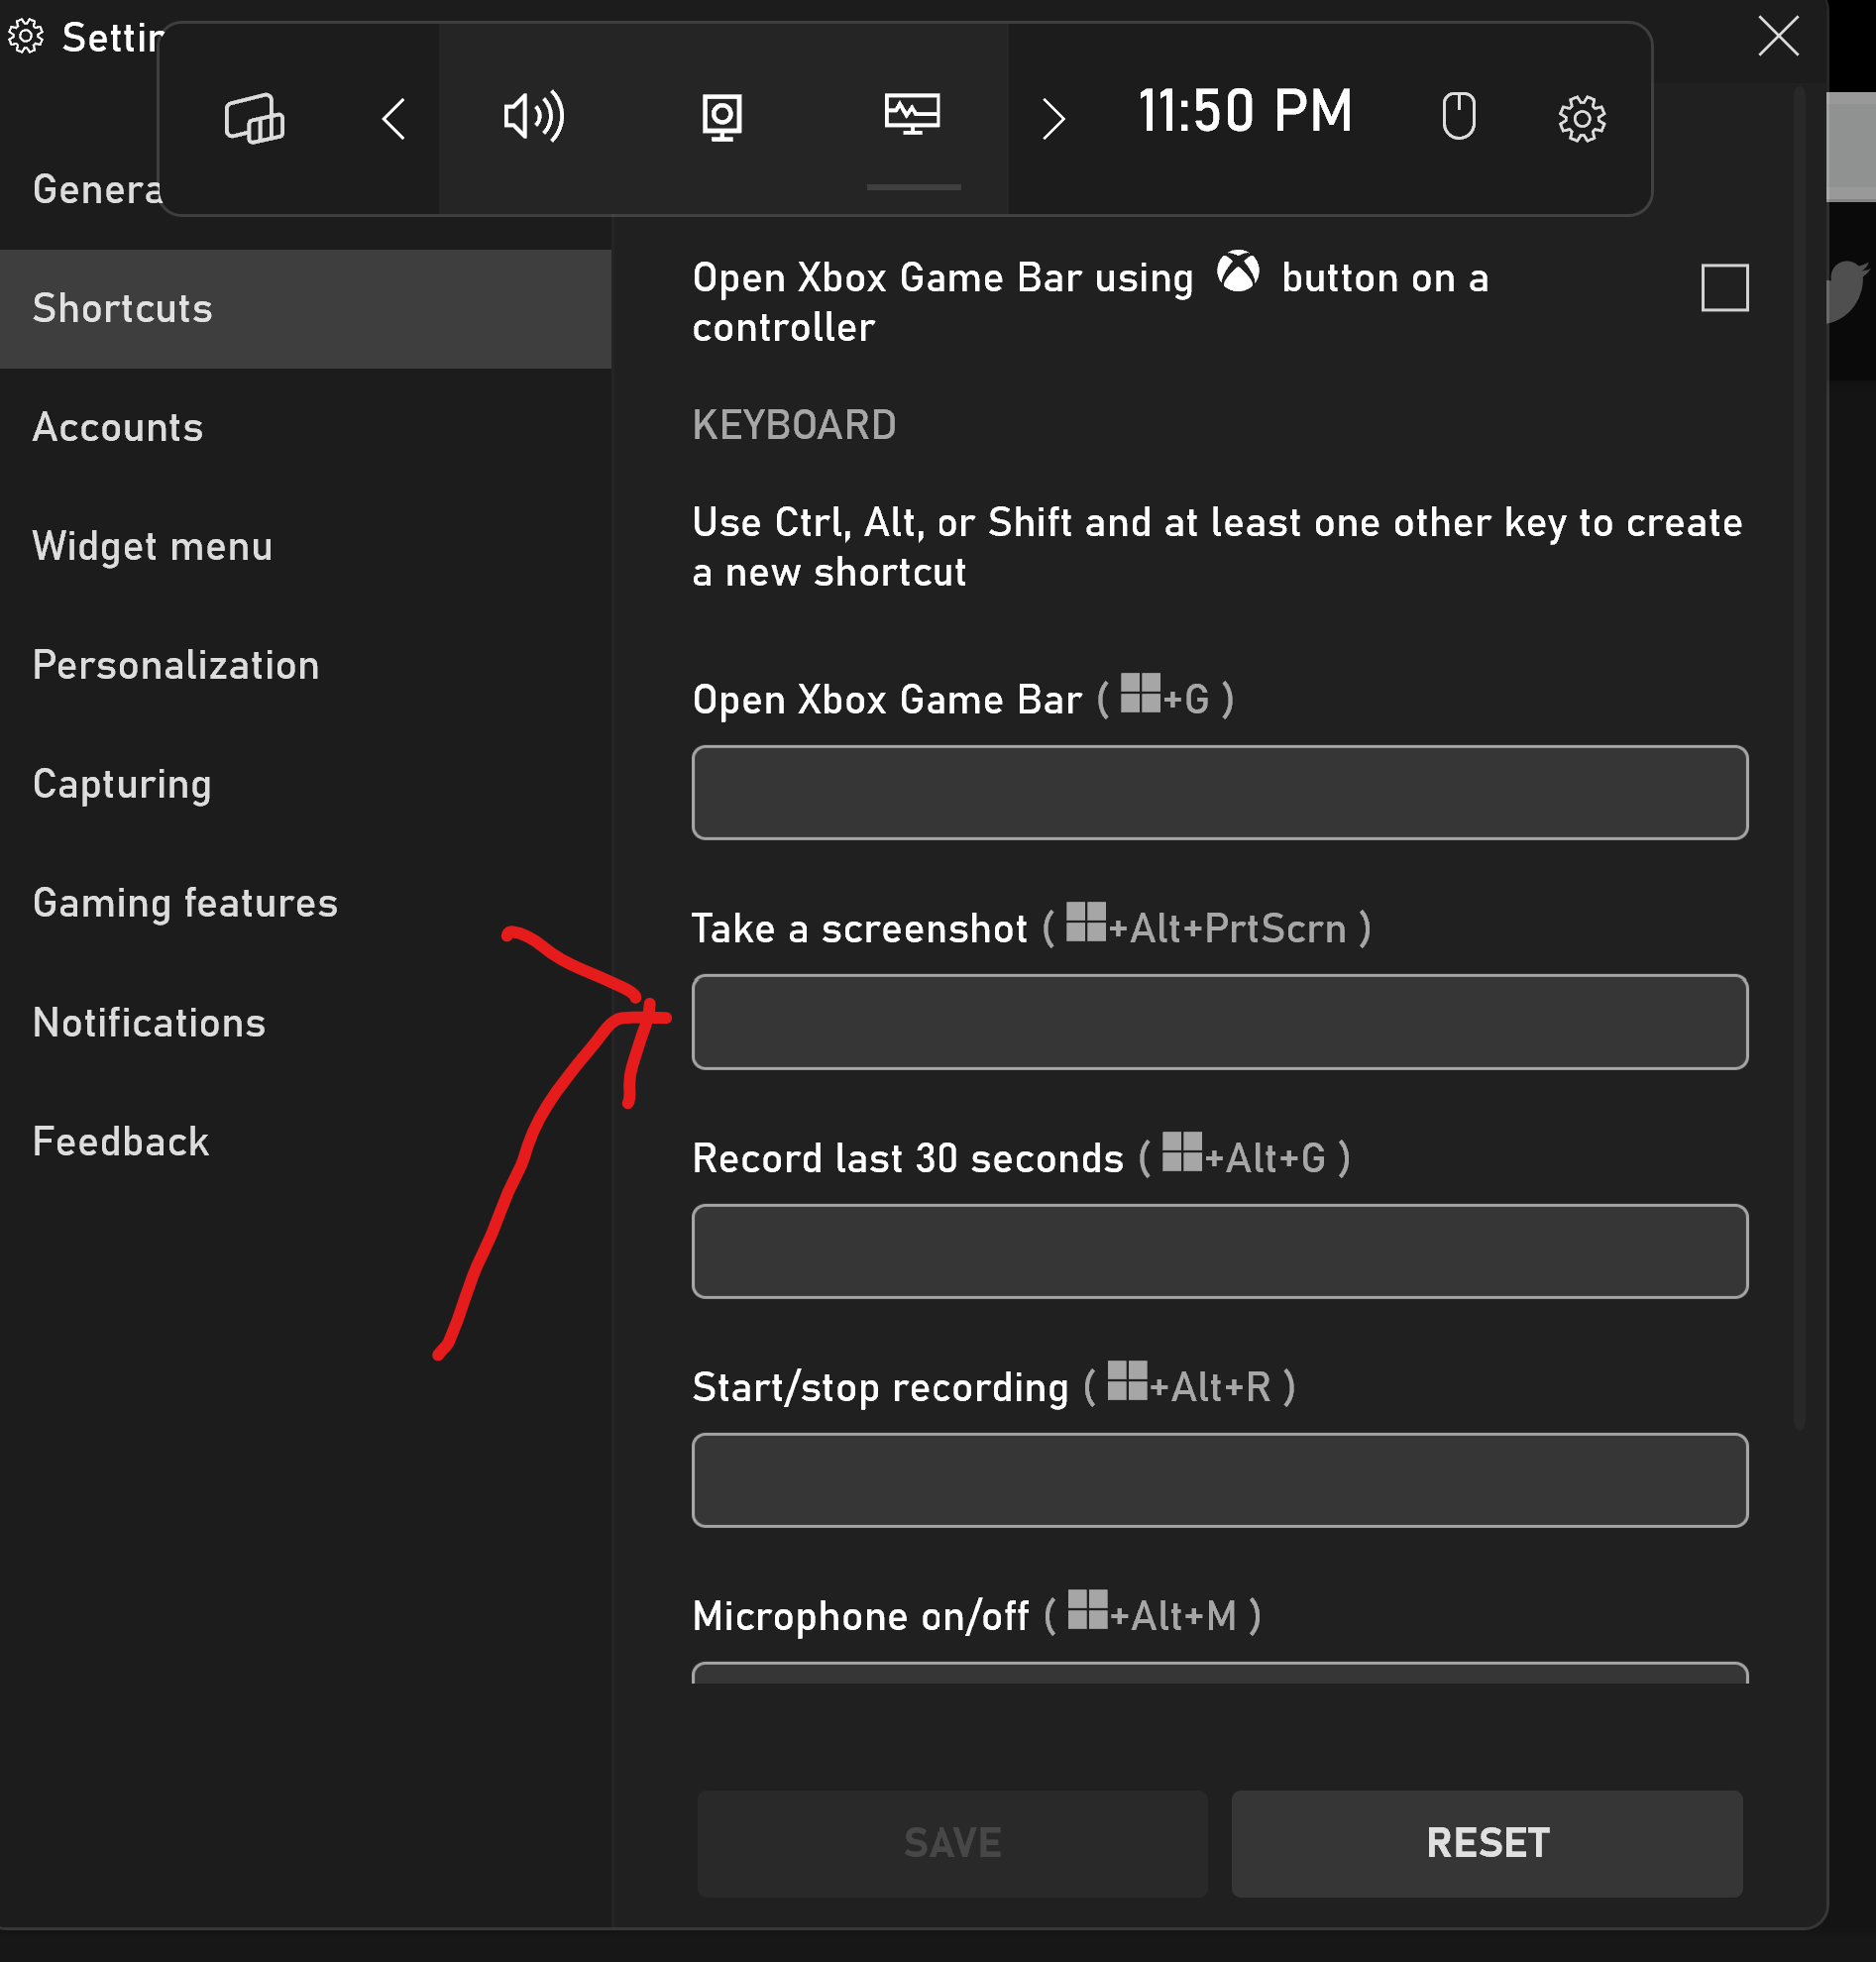The width and height of the screenshot is (1876, 1962).
Task: Open the Accounts settings tab
Action: coord(305,428)
